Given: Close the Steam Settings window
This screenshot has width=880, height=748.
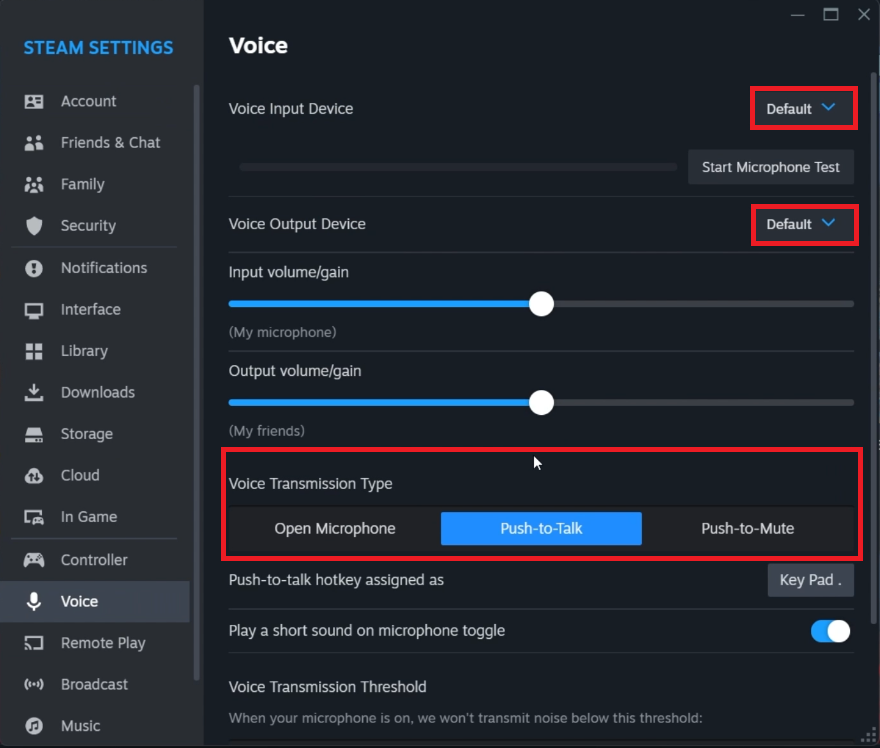Looking at the screenshot, I should pos(864,15).
